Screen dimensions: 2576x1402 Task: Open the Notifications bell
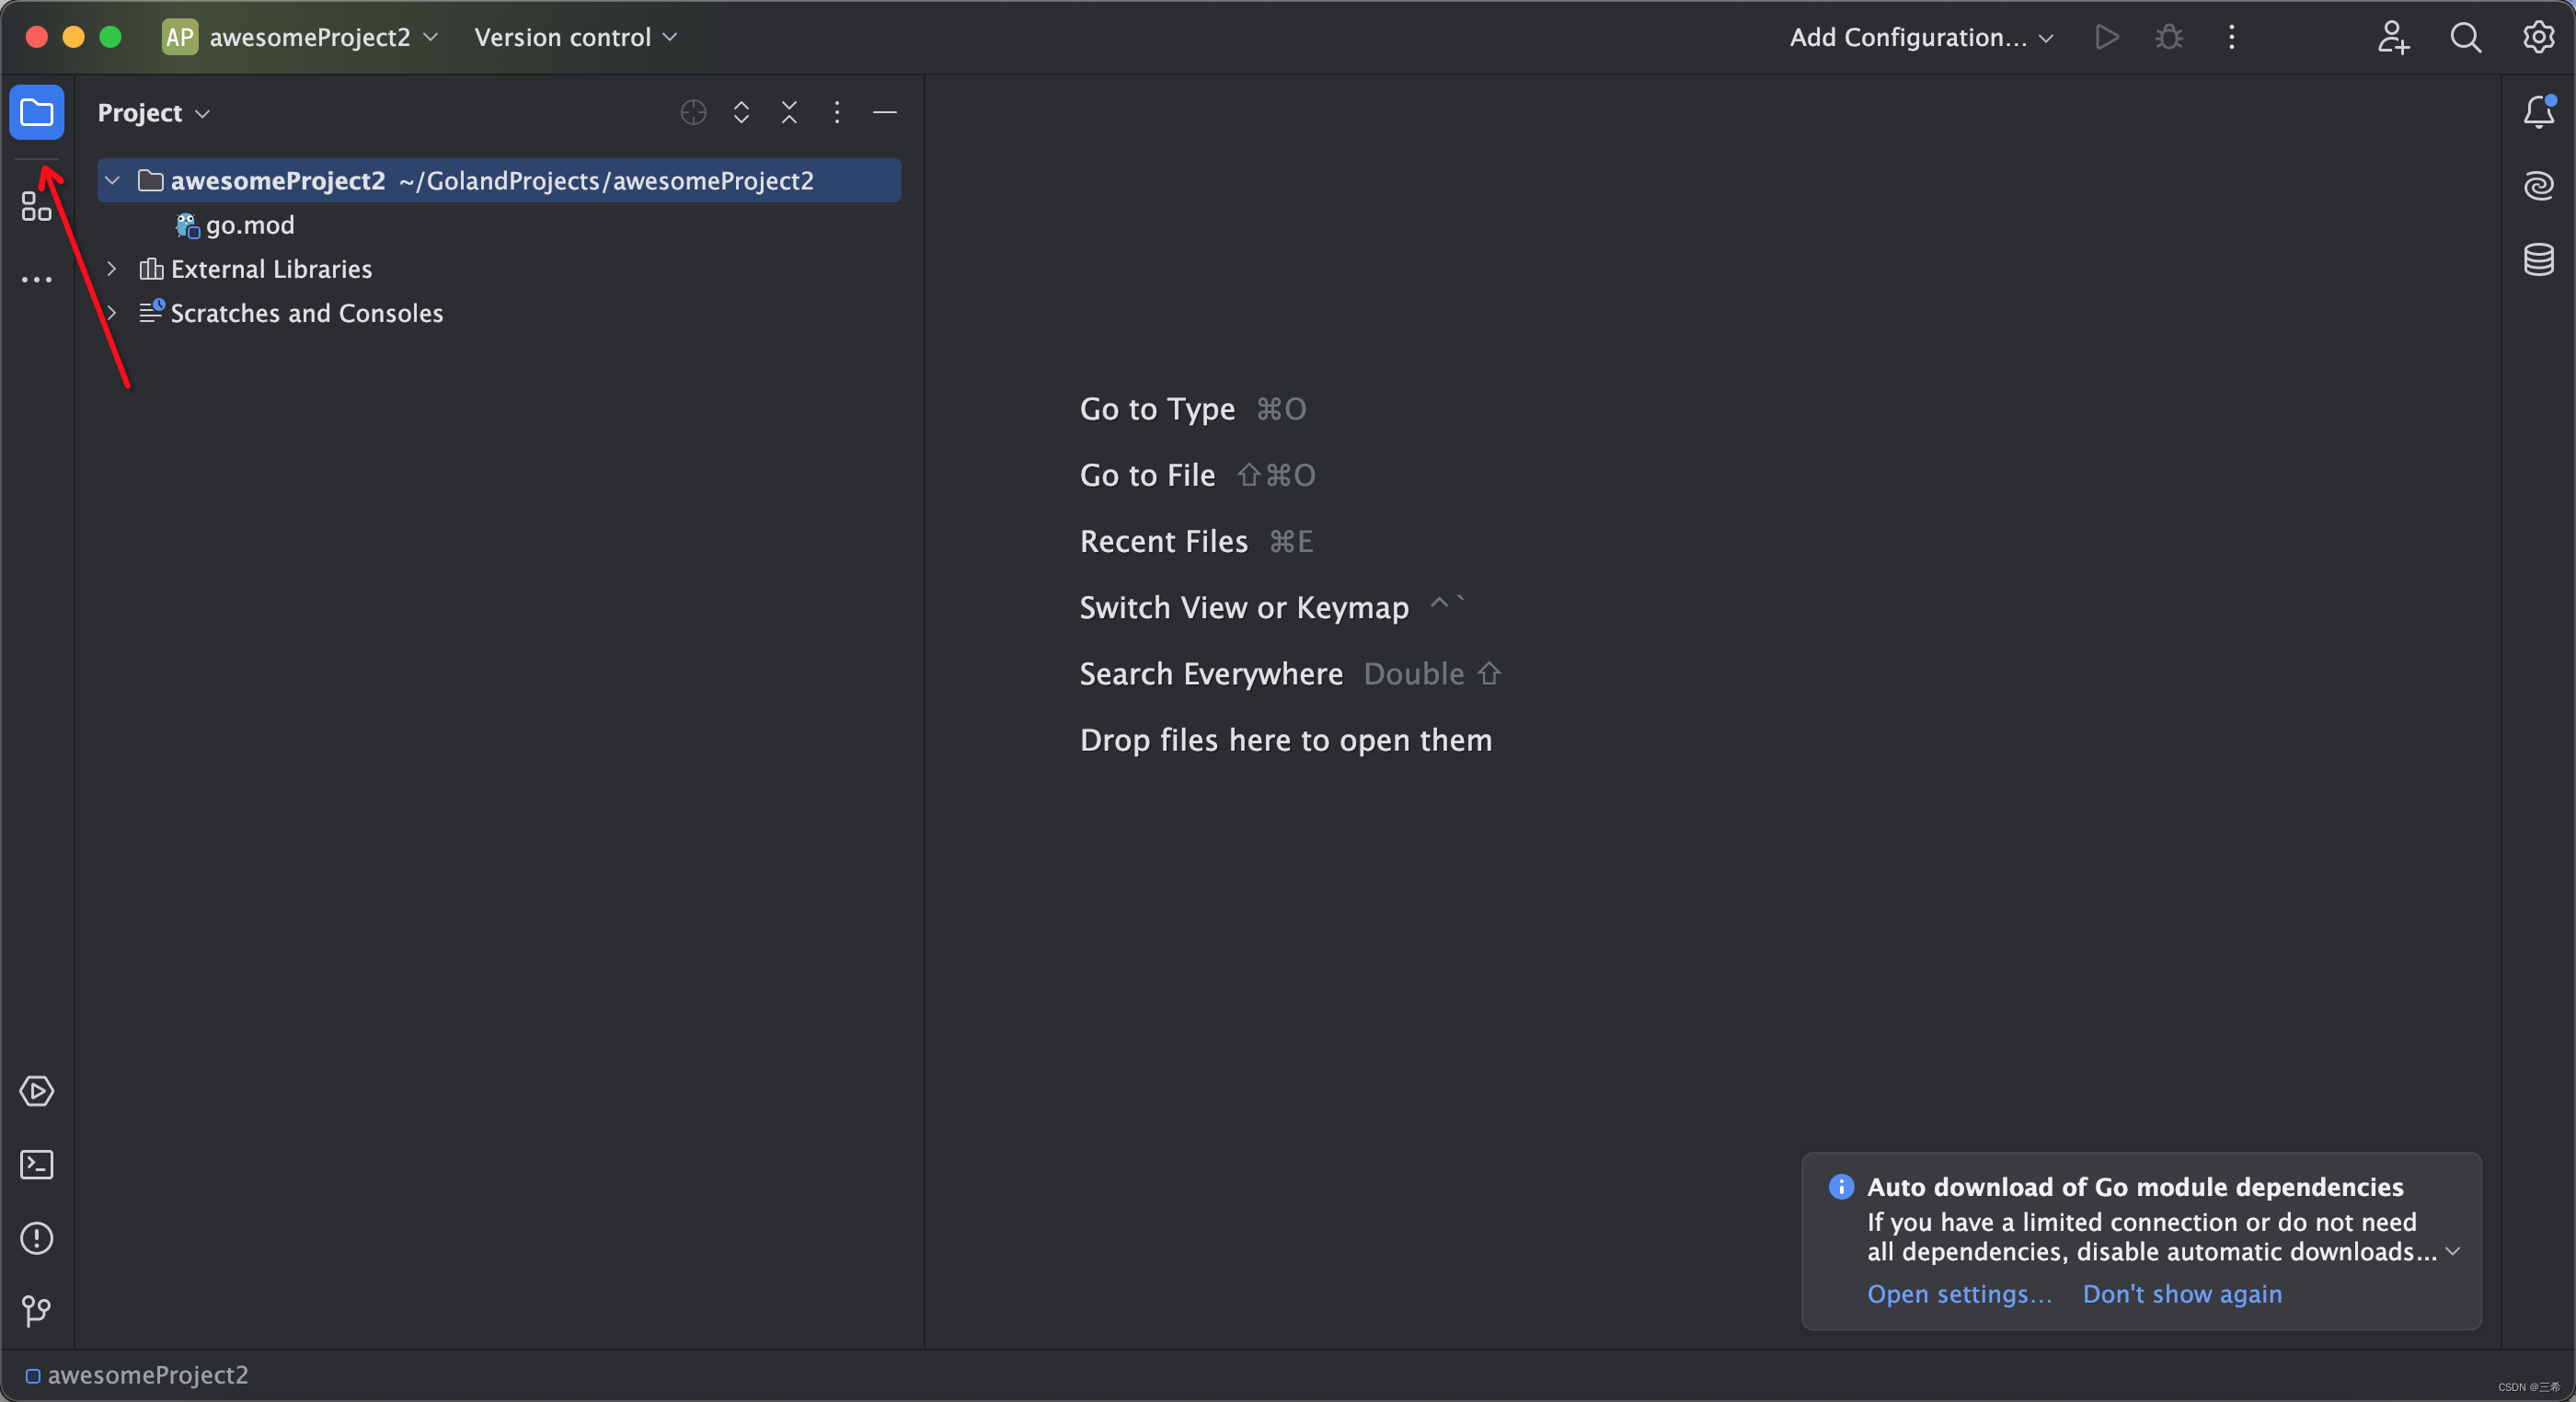2539,111
